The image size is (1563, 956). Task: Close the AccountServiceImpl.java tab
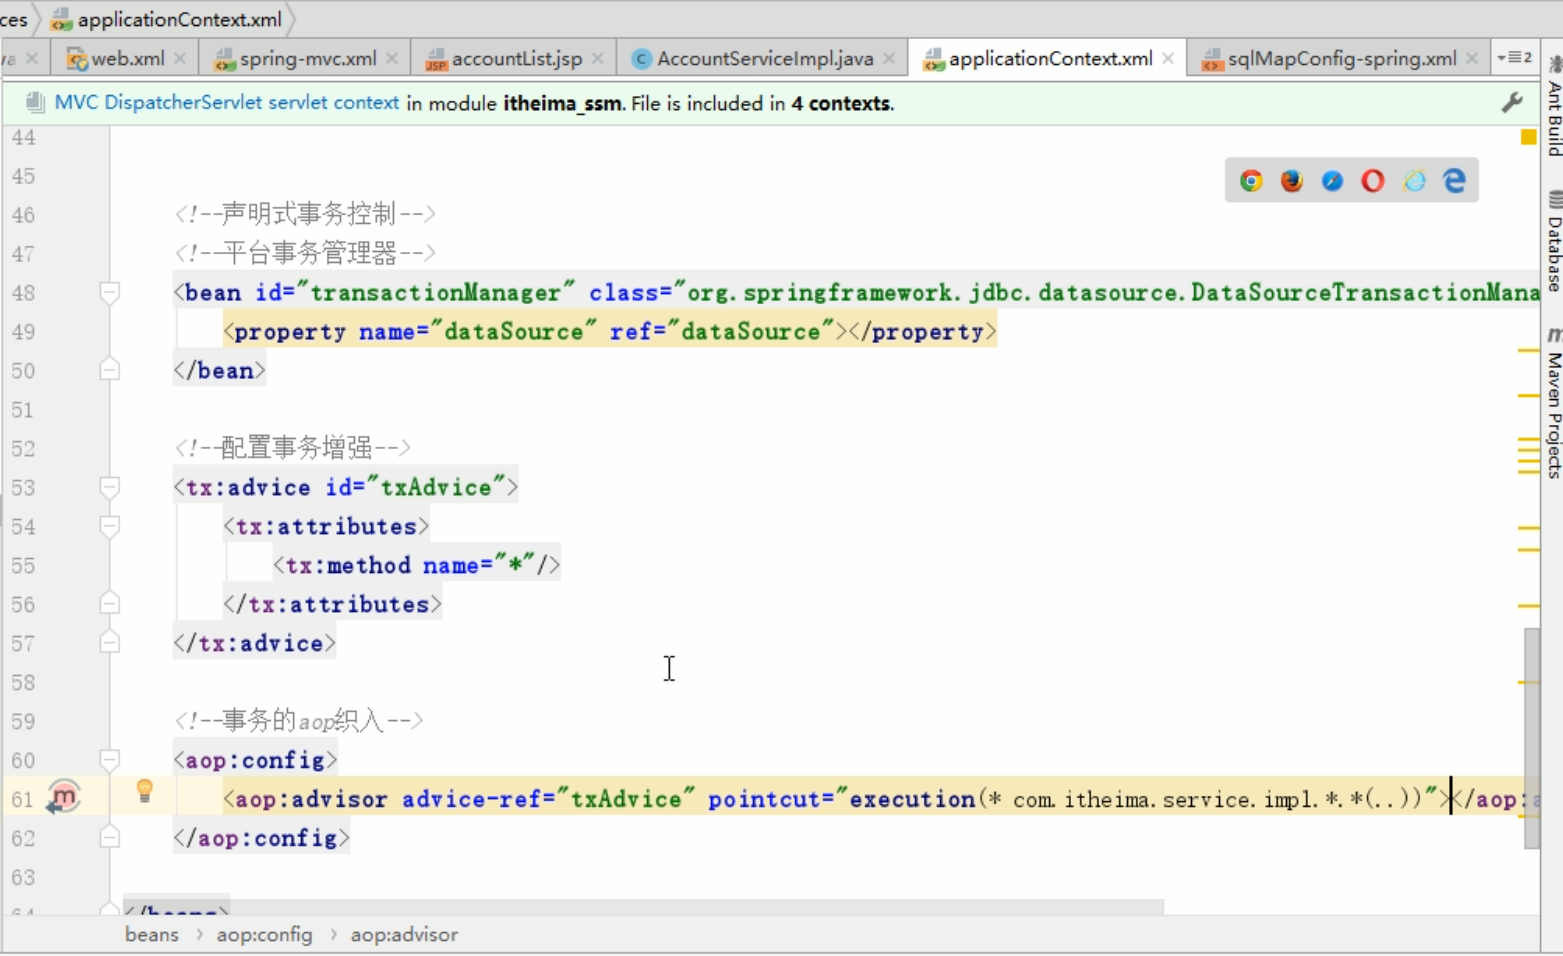[x=889, y=59]
